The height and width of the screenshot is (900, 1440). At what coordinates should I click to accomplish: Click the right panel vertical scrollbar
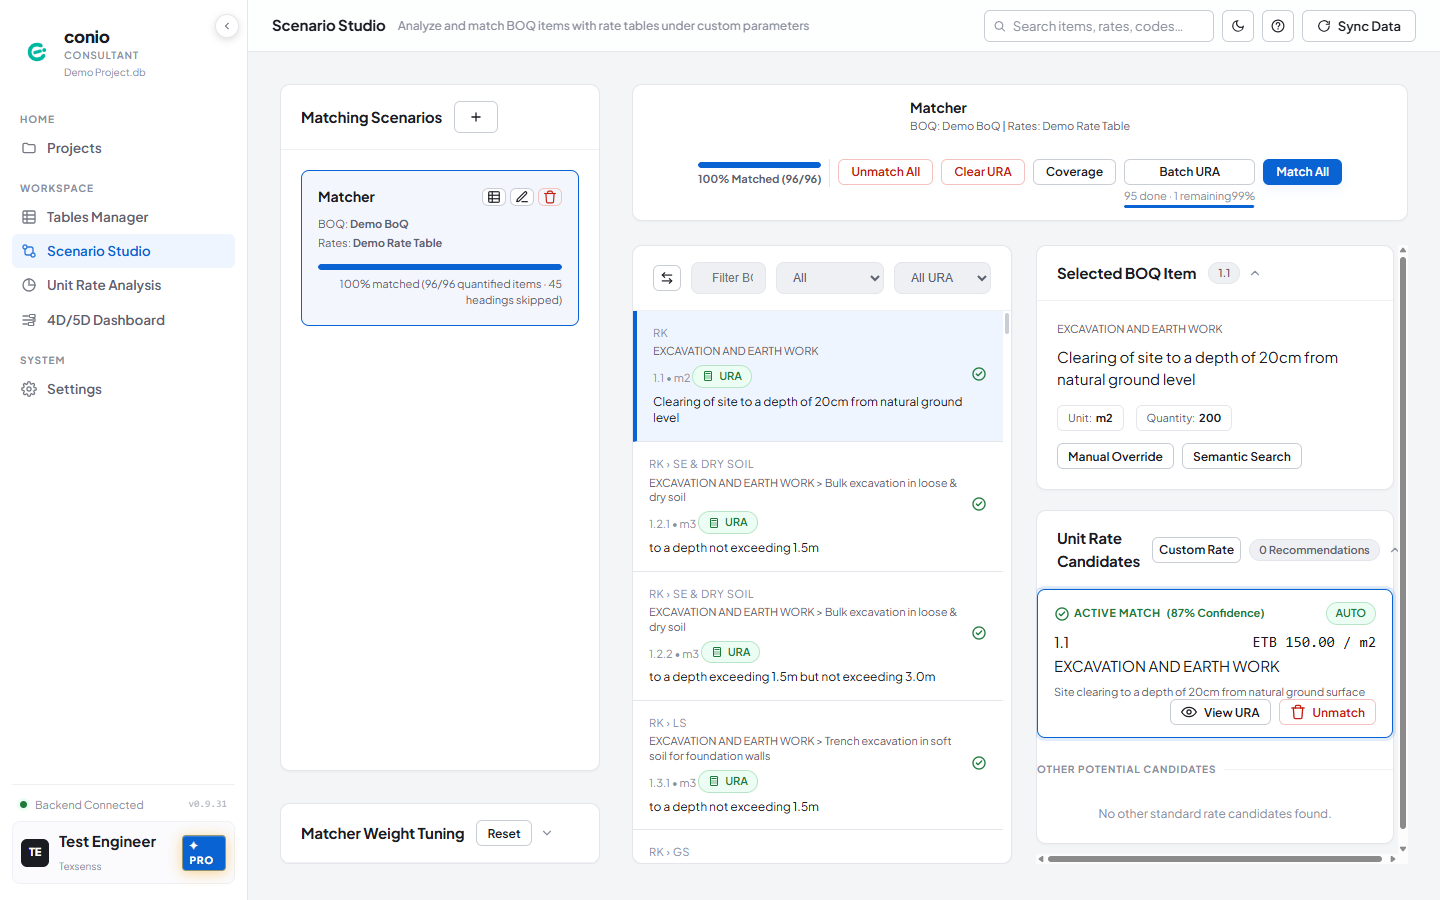[1403, 543]
